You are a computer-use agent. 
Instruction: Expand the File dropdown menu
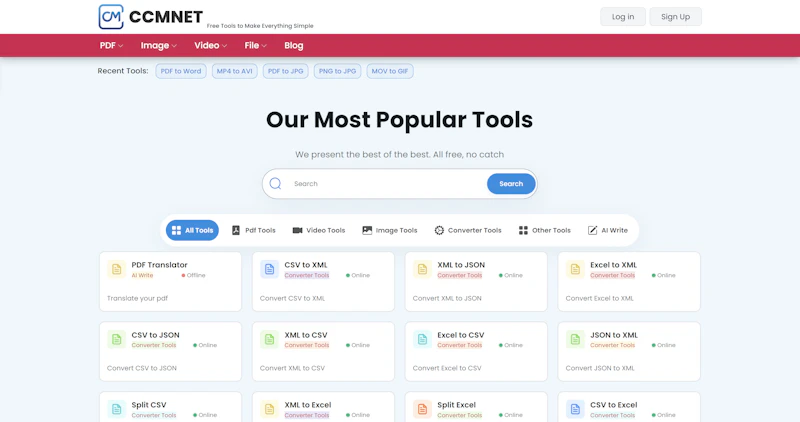pos(255,45)
